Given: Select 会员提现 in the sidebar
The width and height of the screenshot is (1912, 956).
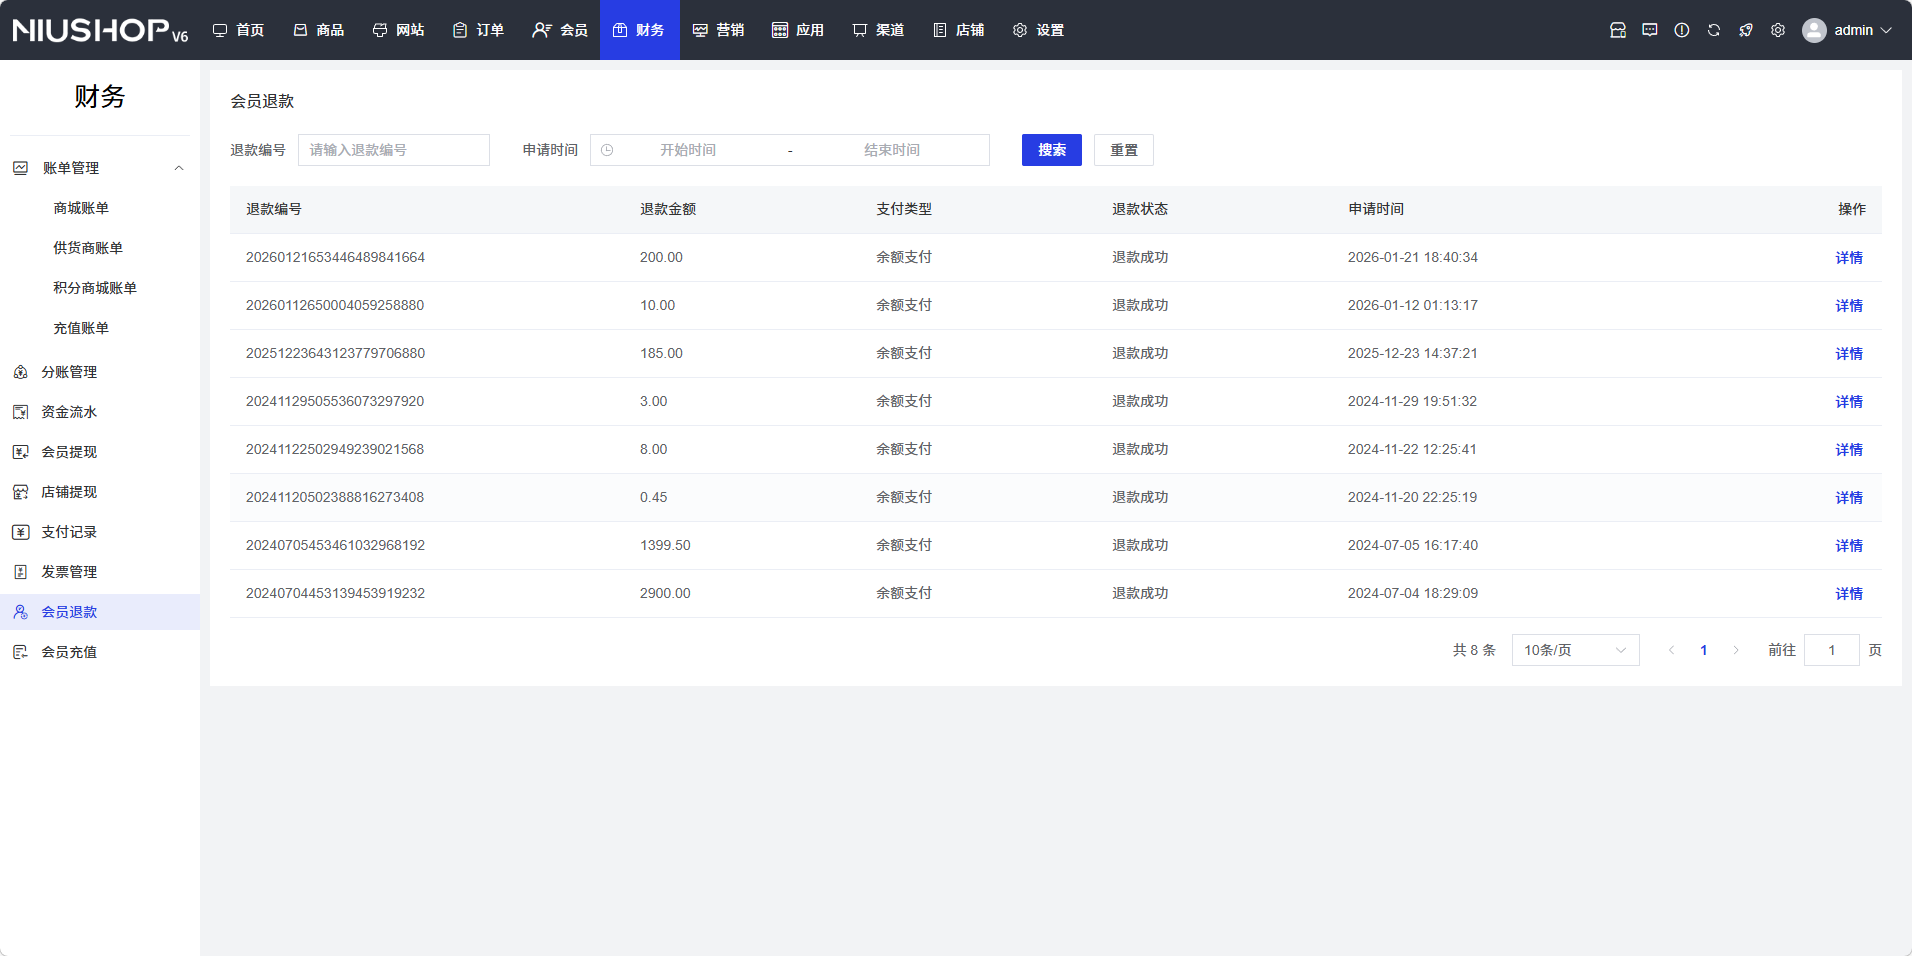Looking at the screenshot, I should click(69, 452).
